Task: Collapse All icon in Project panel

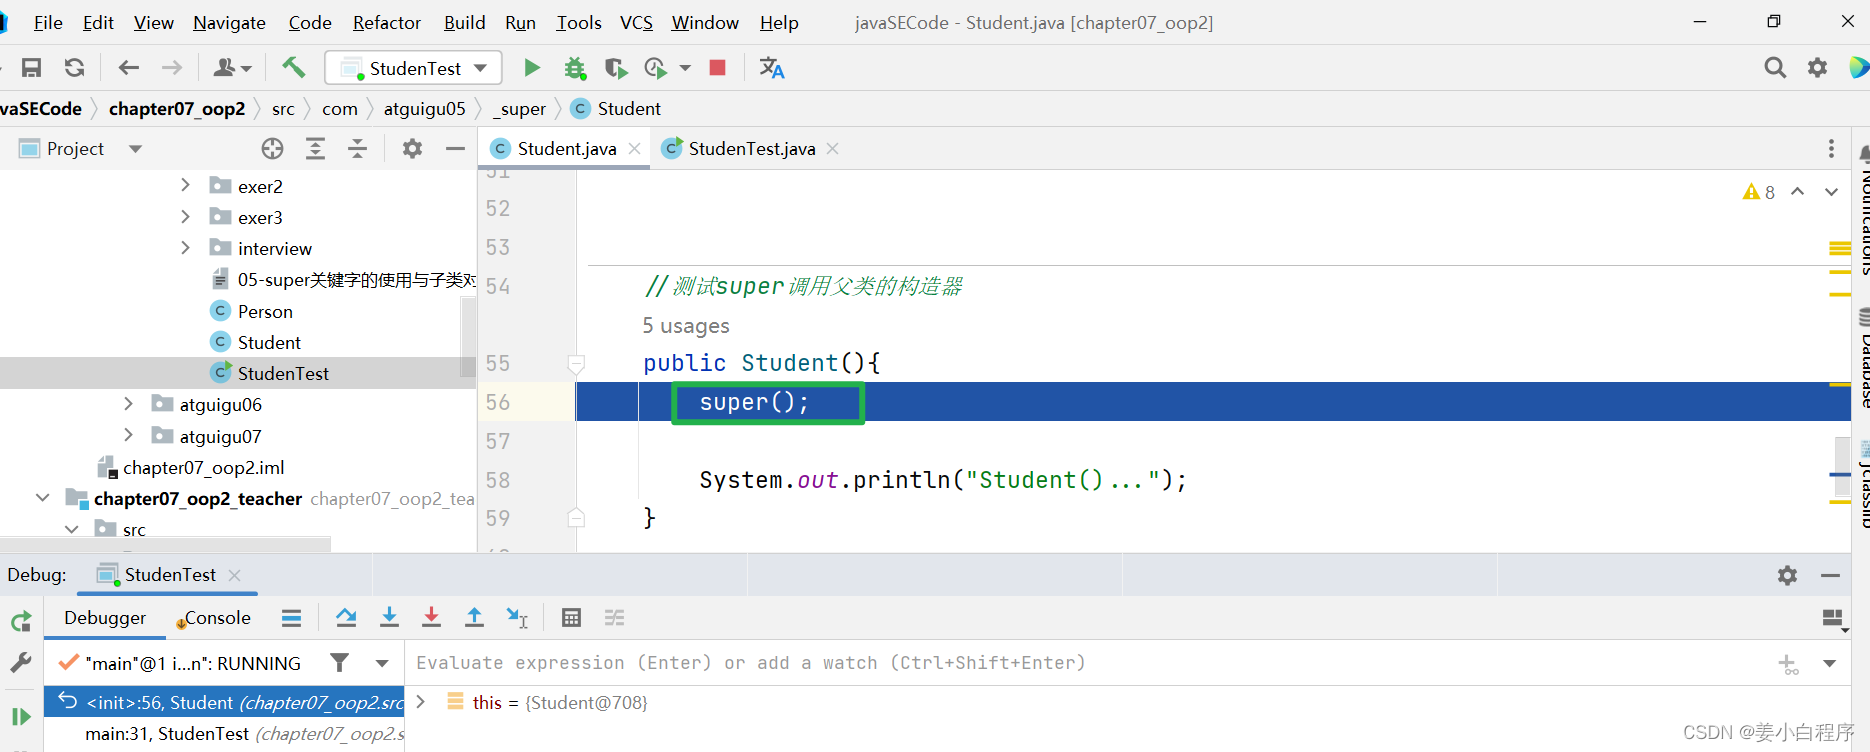Action: coord(357,149)
